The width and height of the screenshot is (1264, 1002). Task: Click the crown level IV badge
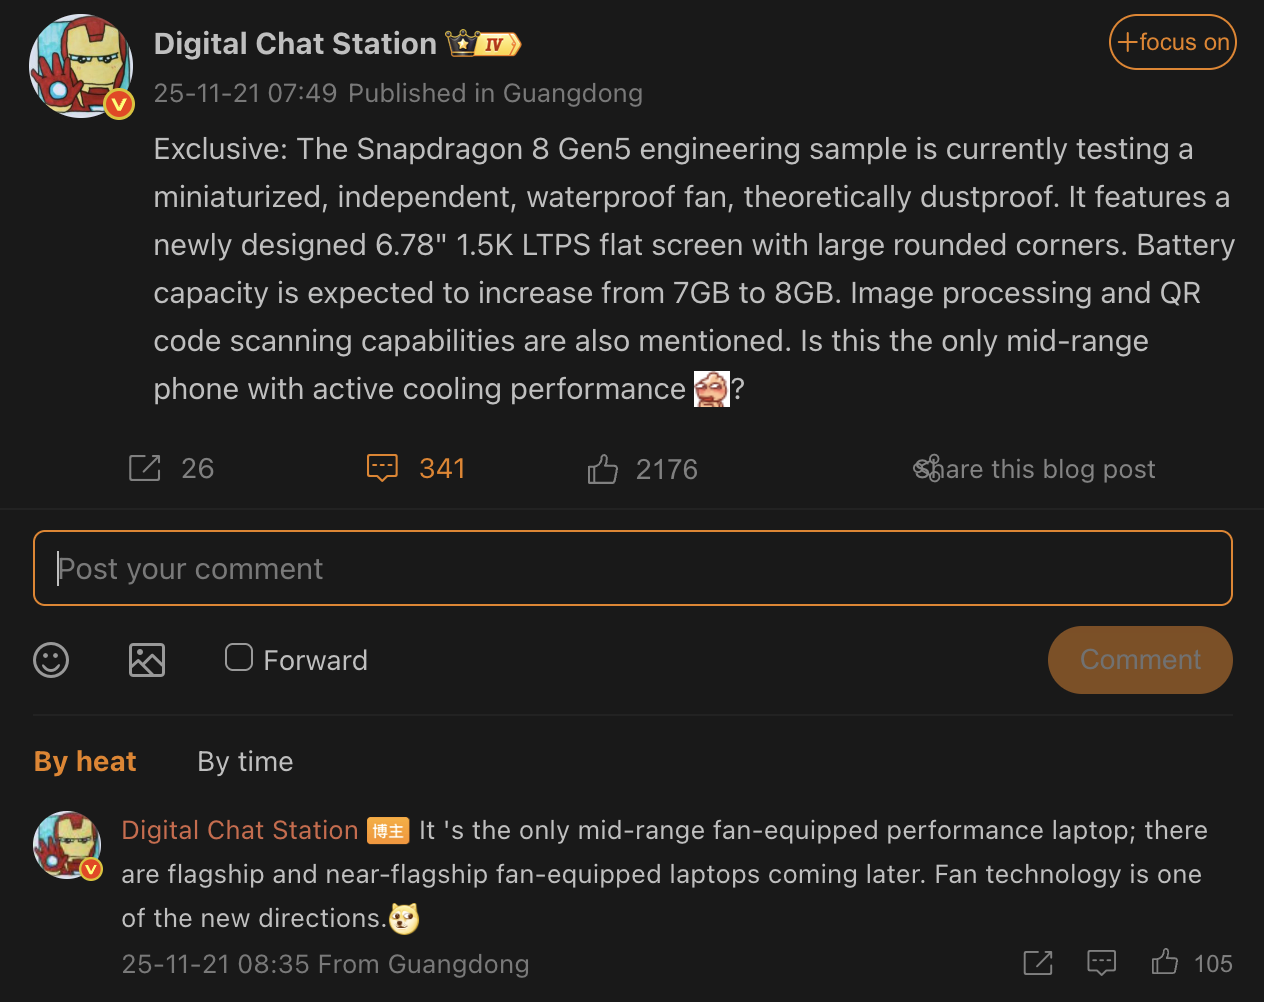[x=484, y=44]
